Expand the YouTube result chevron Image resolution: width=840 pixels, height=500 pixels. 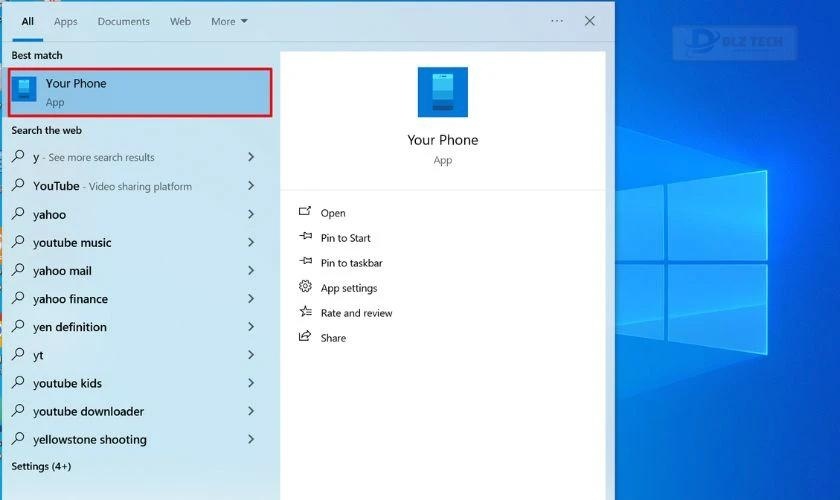[x=251, y=186]
